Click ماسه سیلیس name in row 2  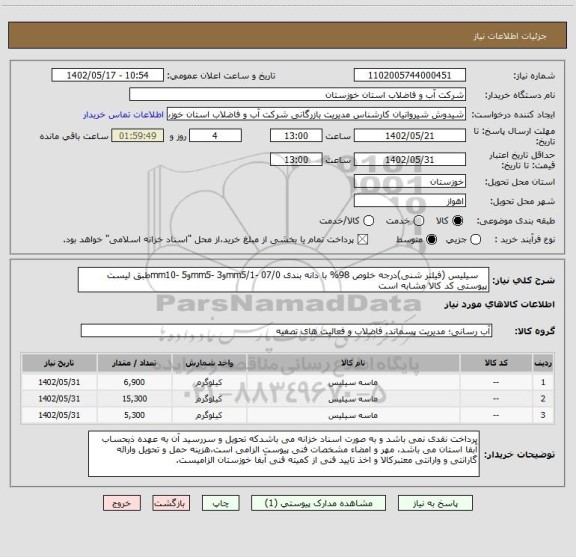pyautogui.click(x=353, y=399)
